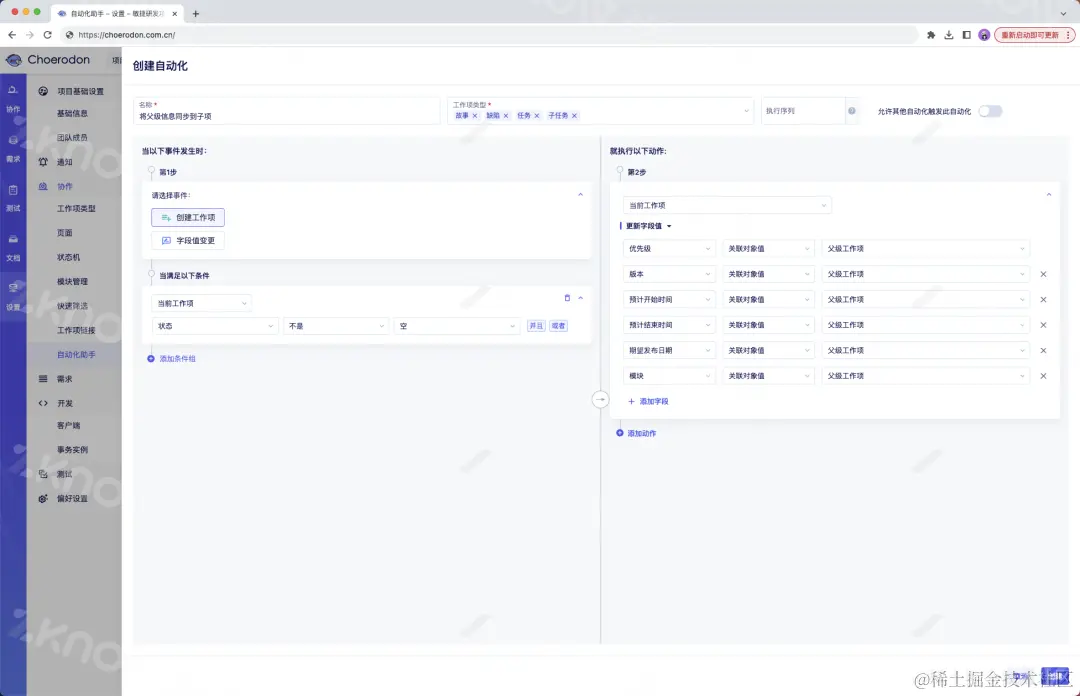Remove the 版本 field row
Viewport: 1080px width, 696px height.
(1043, 274)
